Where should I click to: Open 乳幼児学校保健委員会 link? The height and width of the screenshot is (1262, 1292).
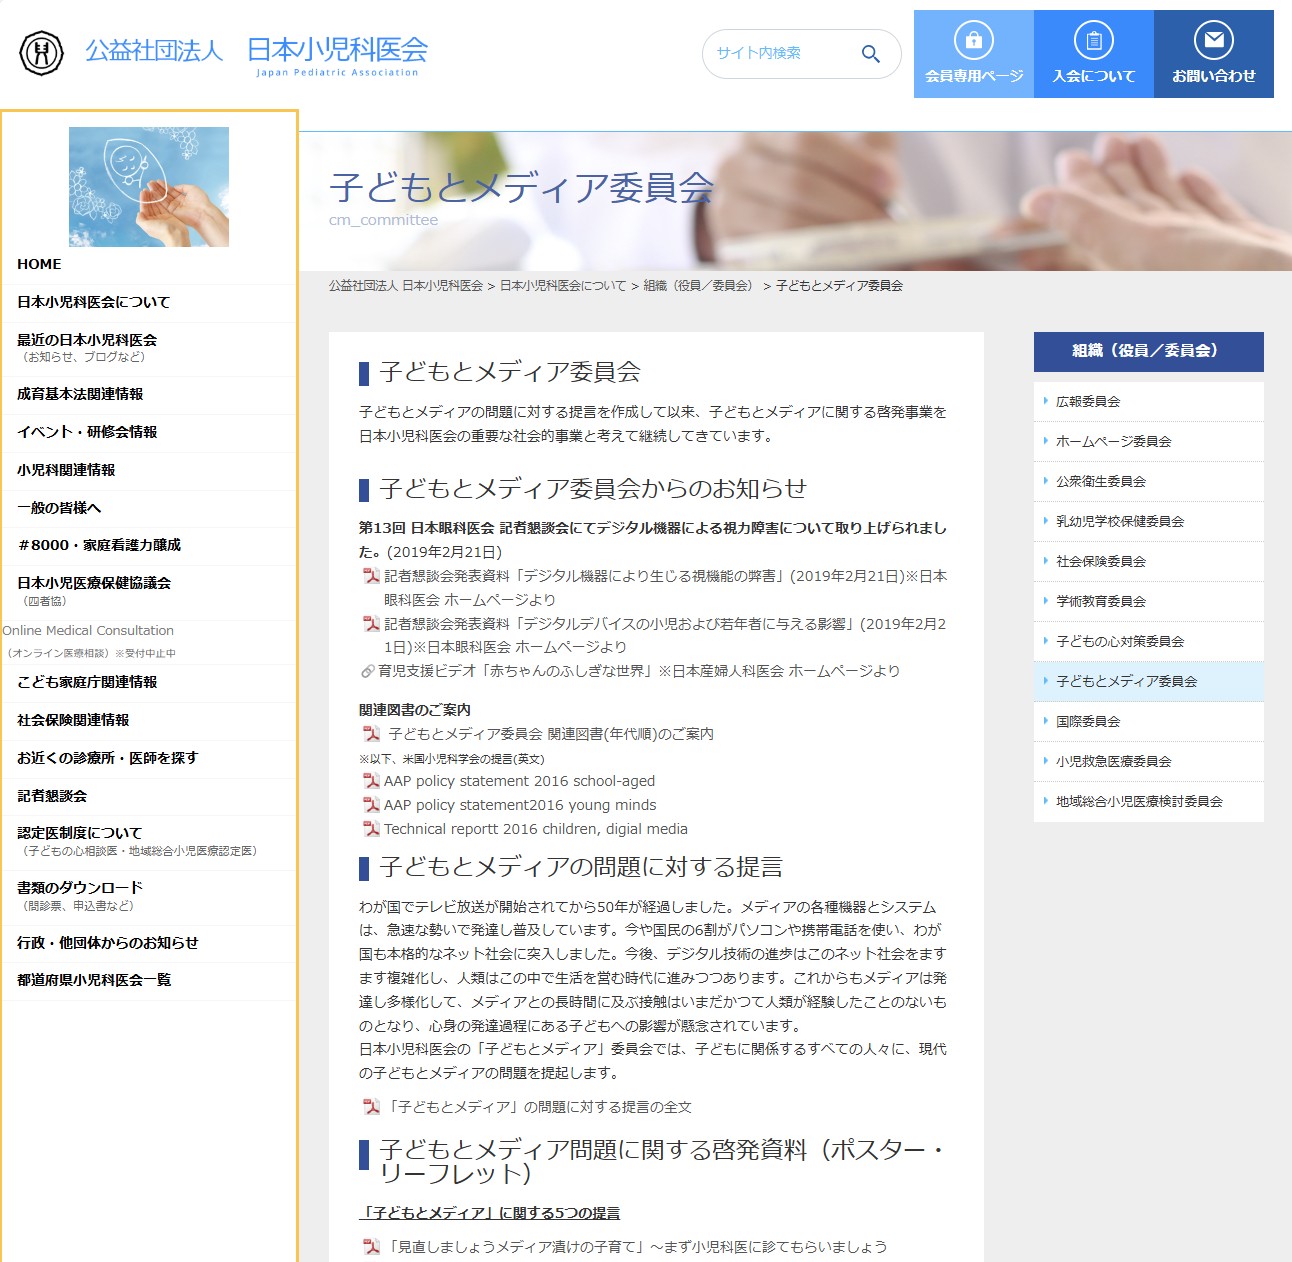coord(1149,522)
